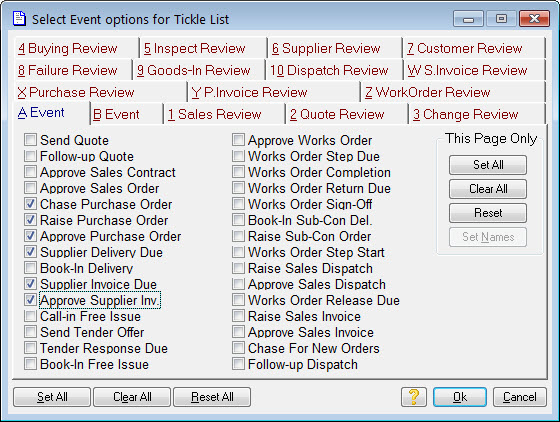Confirm with the Ok button
The height and width of the screenshot is (422, 560).
(460, 397)
